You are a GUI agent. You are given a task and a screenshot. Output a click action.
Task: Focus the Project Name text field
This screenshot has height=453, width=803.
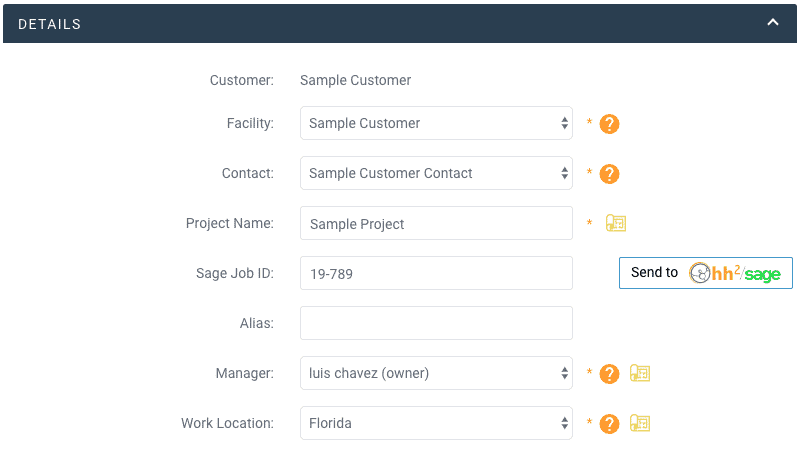coord(436,223)
